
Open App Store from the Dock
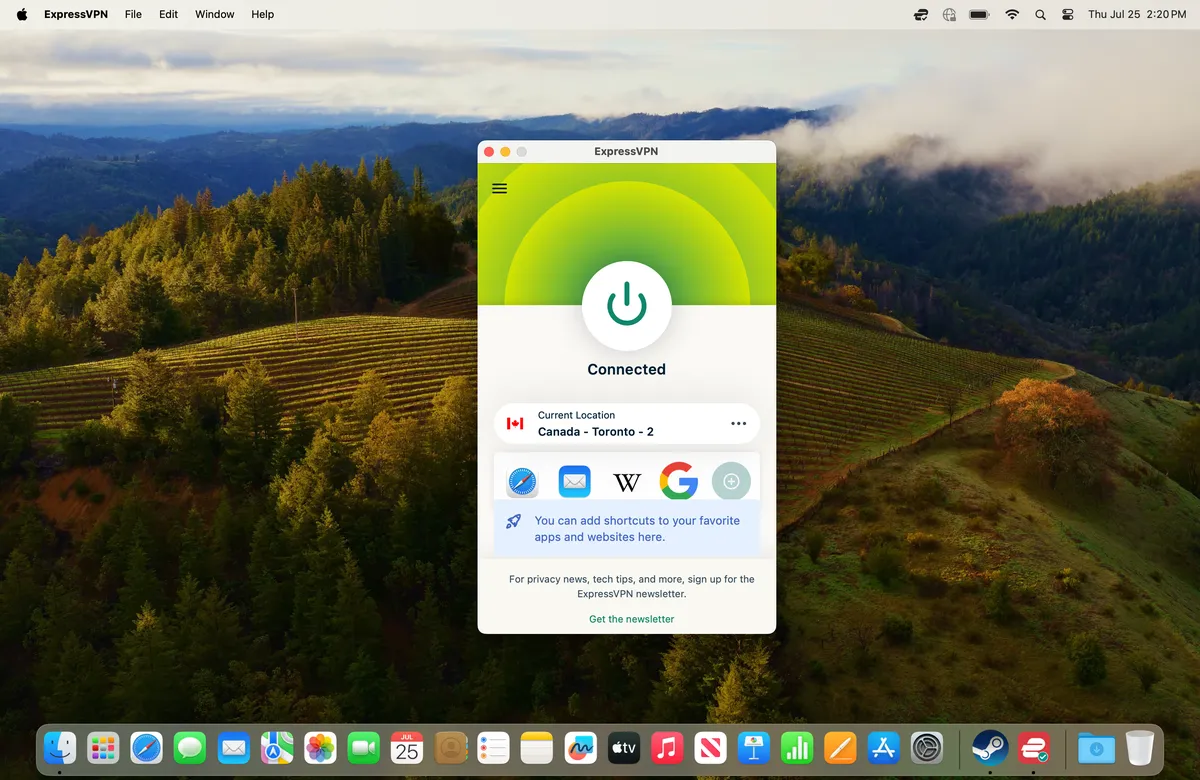[884, 747]
